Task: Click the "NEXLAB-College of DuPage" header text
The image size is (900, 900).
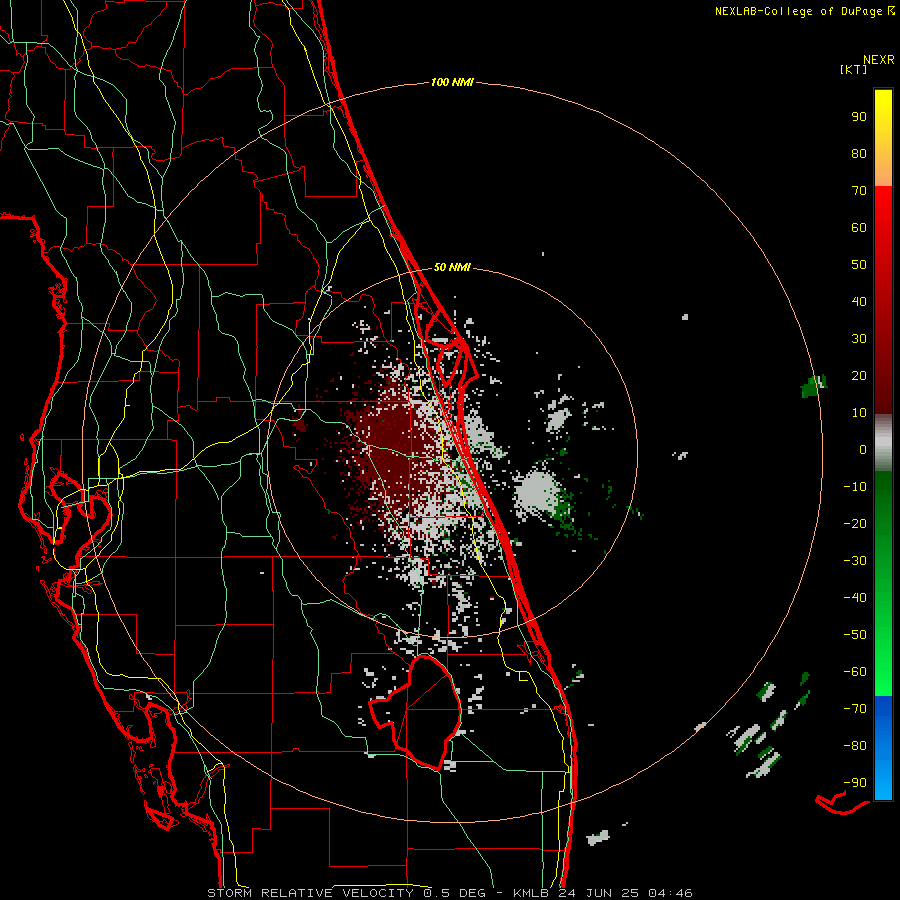Action: click(x=798, y=11)
